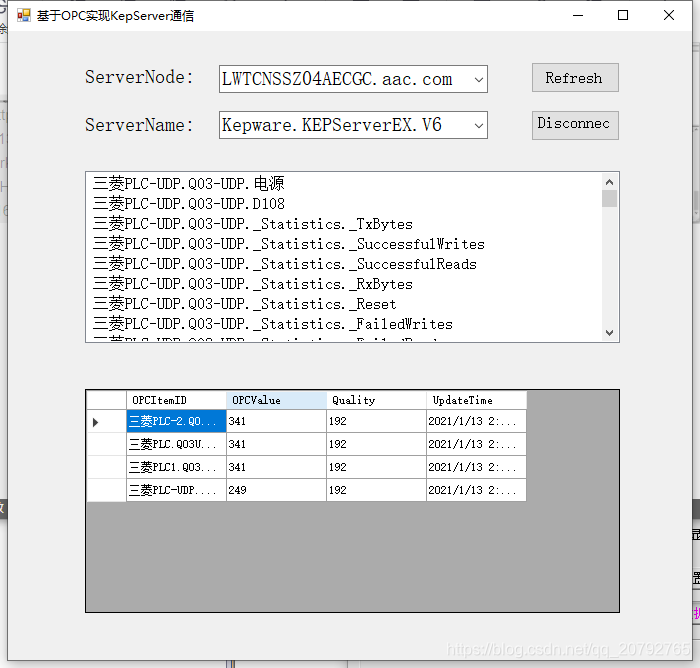Select the 三菱PLC-2.Q0... item cell

[176, 421]
